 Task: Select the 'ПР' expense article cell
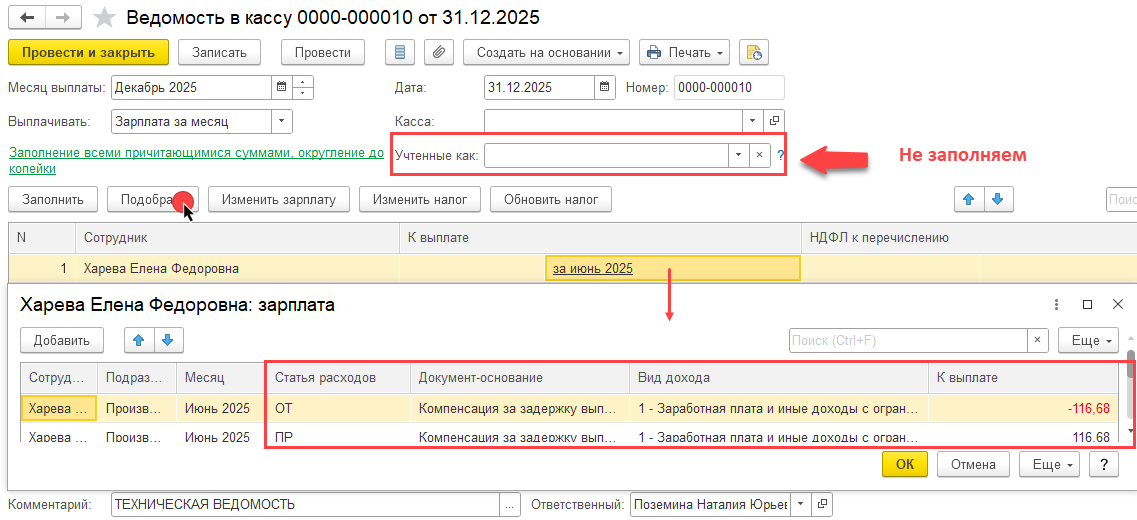pos(339,437)
